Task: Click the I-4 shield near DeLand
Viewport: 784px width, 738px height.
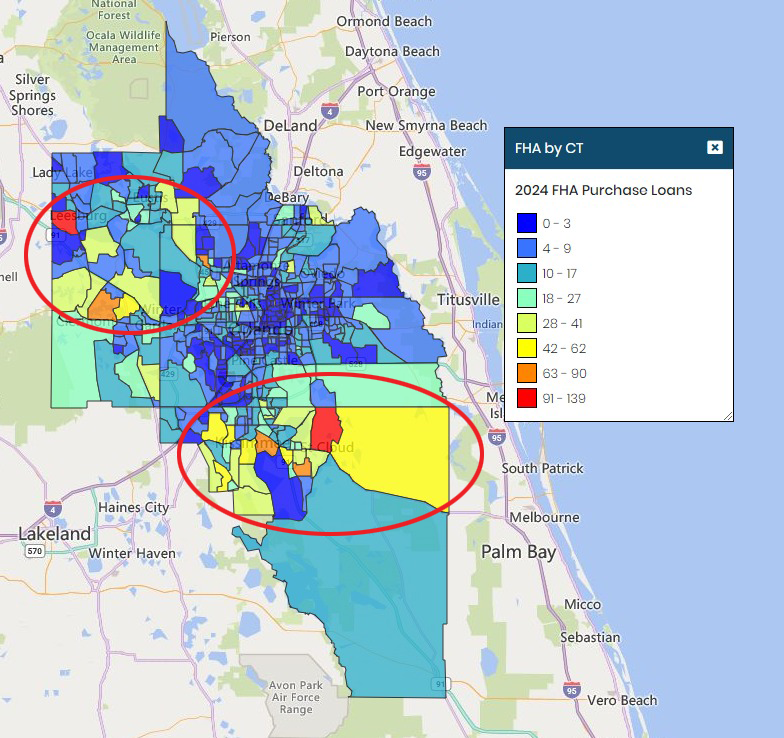Action: pos(330,110)
